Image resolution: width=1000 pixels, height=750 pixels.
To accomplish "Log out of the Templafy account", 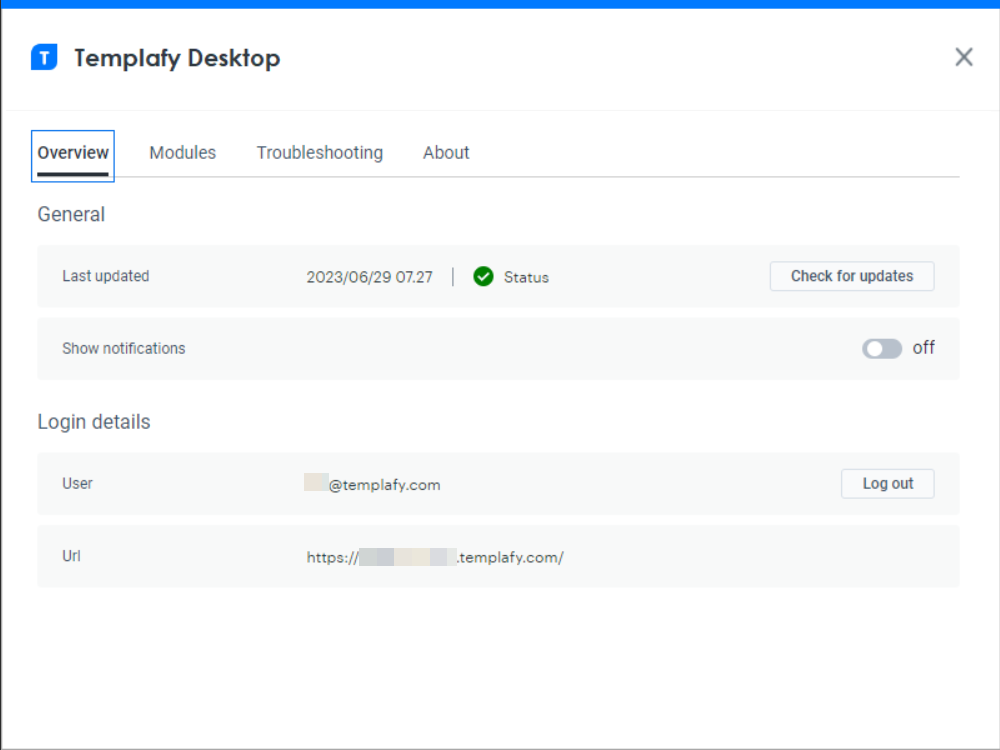I will click(x=887, y=483).
